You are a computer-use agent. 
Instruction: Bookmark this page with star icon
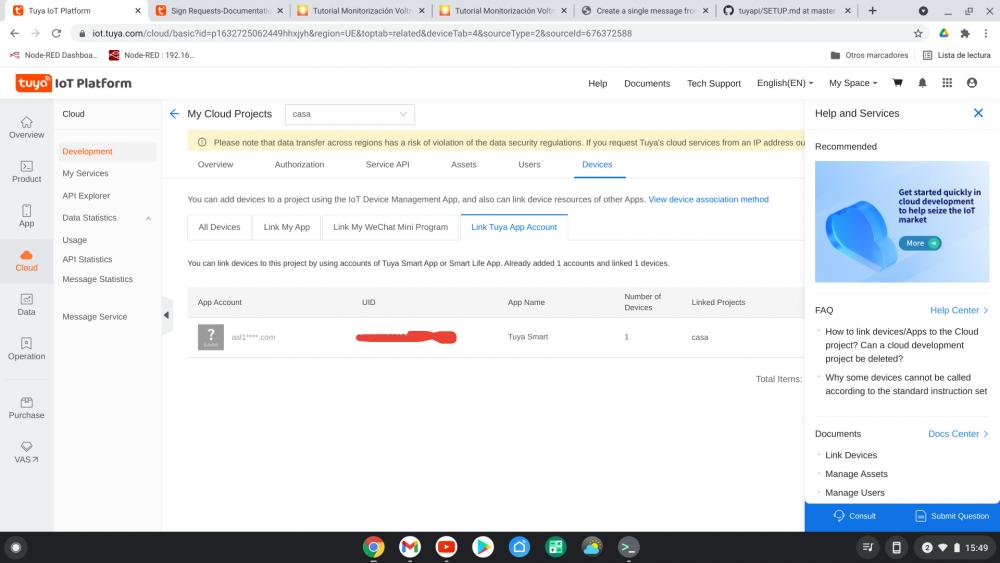coord(918,33)
